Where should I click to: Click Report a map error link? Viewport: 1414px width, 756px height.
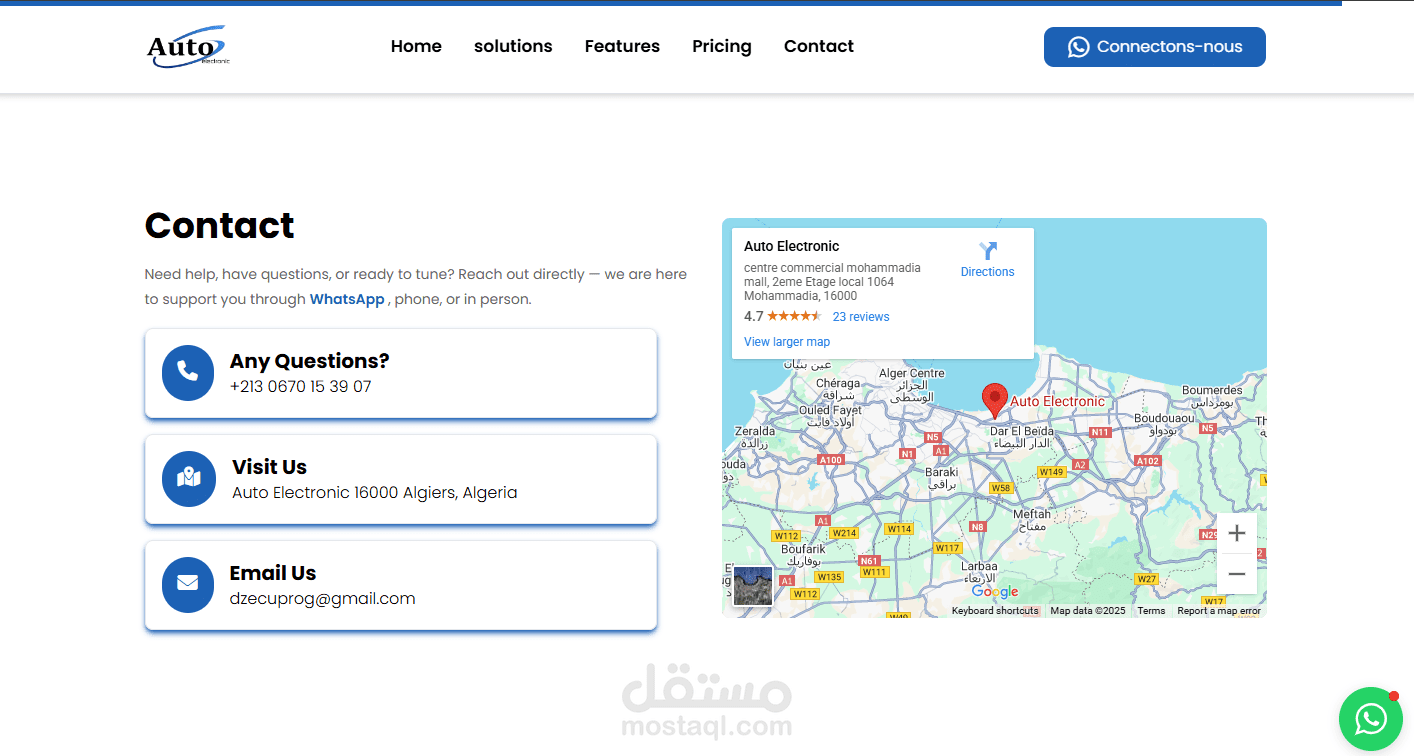point(1218,611)
